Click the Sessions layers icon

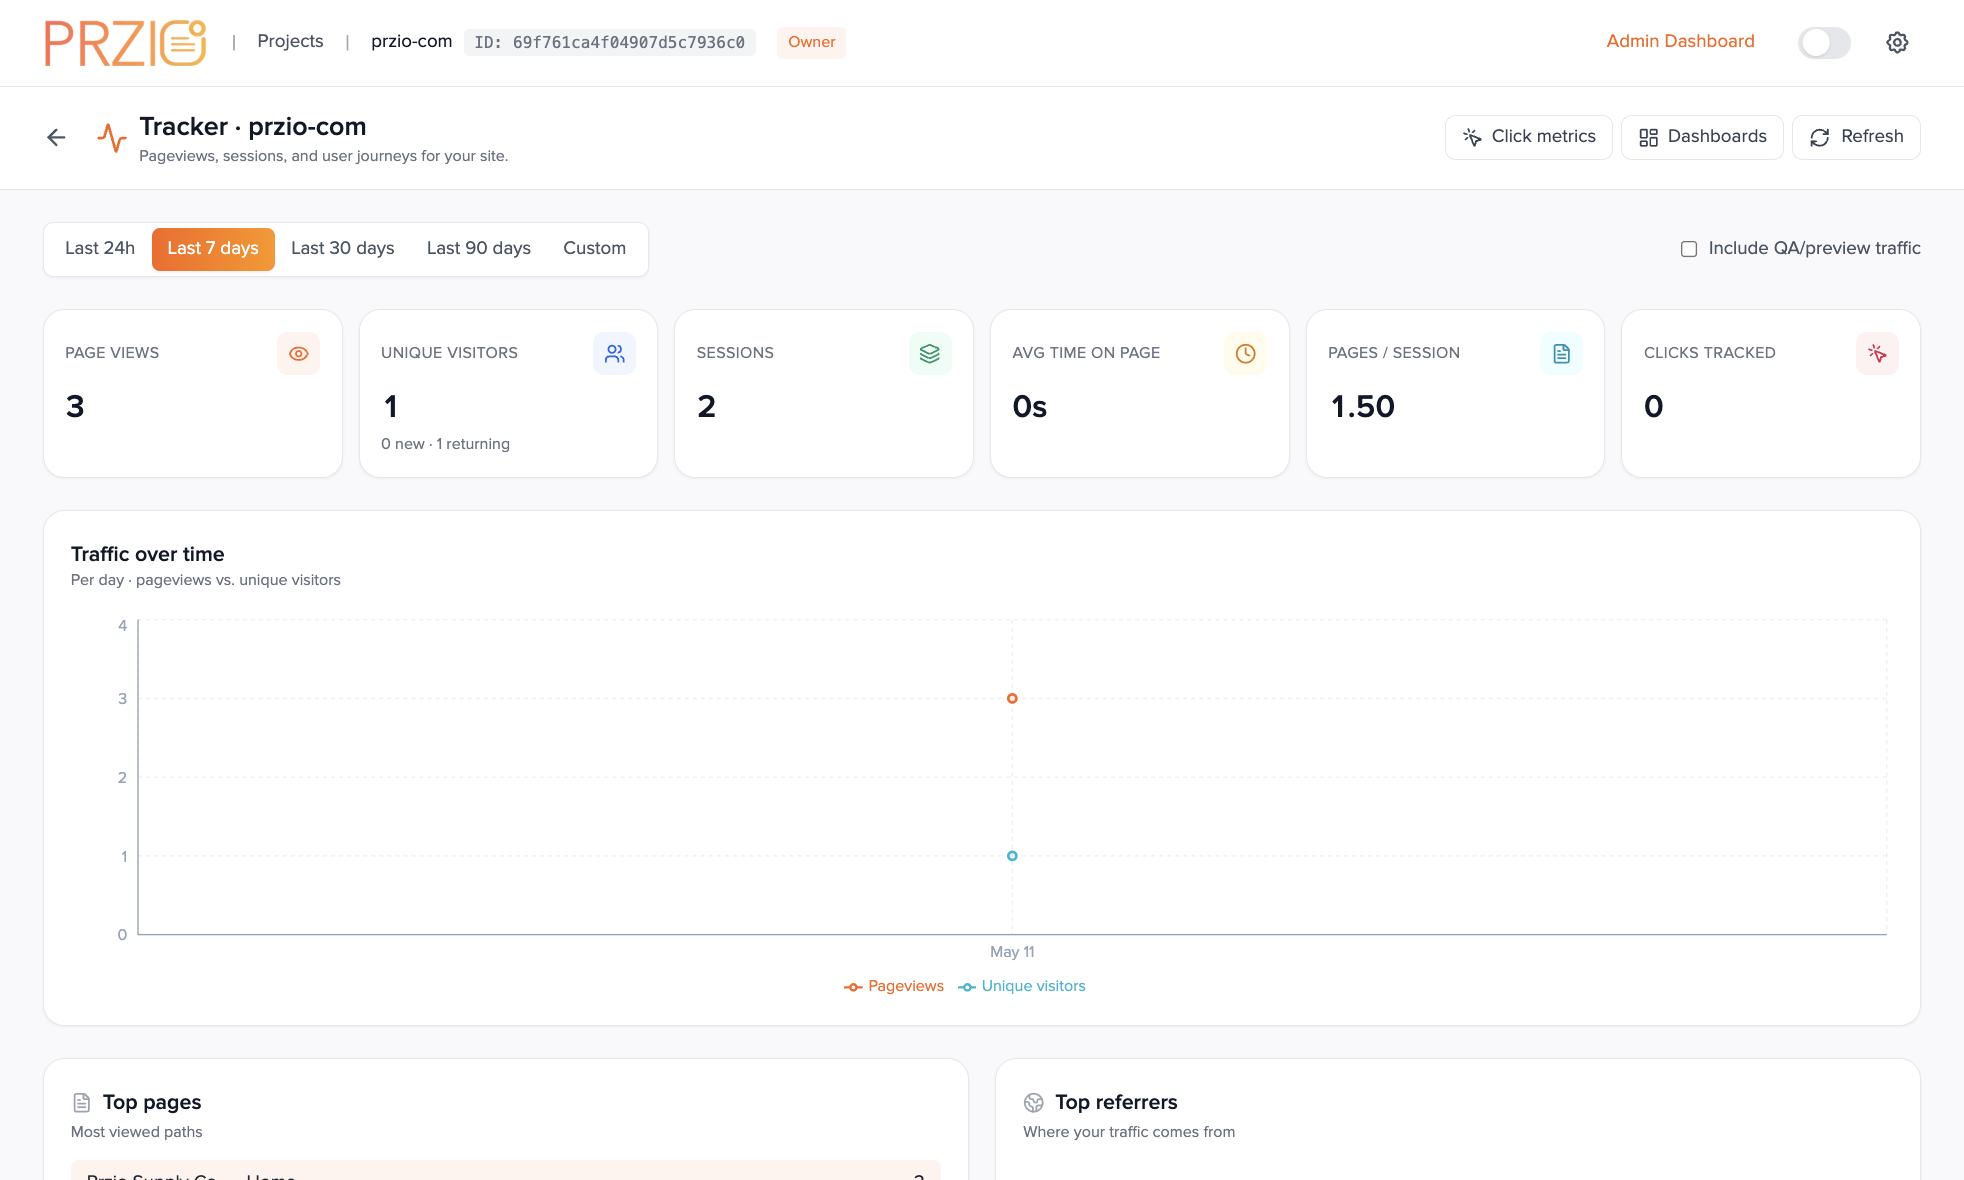[930, 353]
